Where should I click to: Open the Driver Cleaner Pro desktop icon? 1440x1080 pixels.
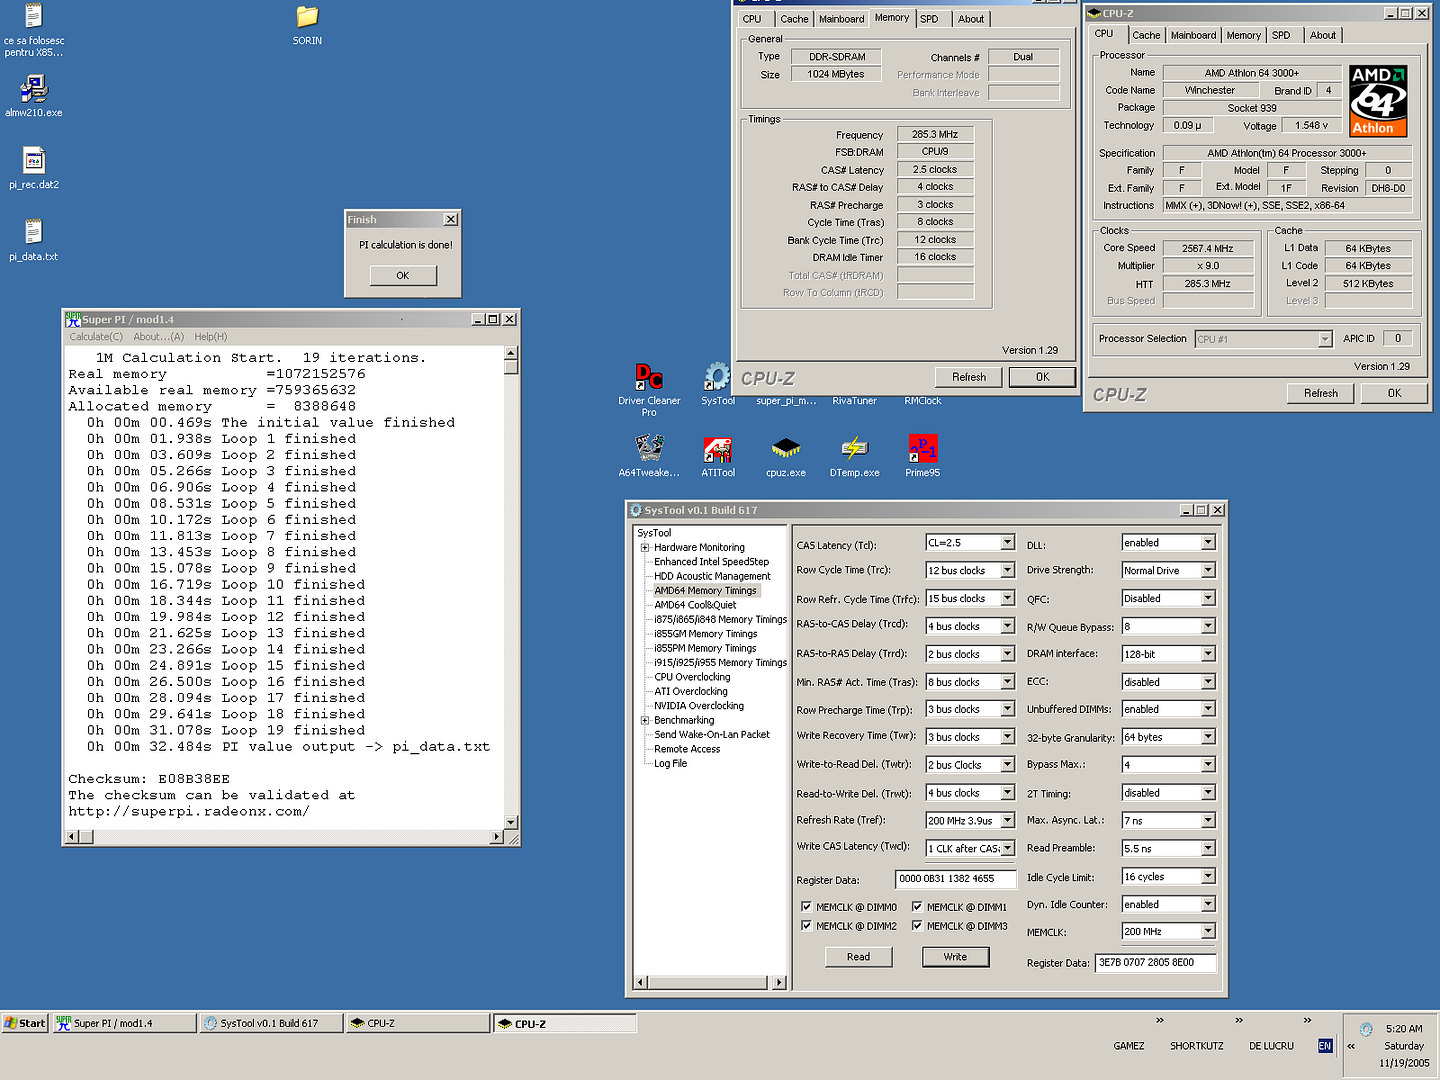(649, 377)
